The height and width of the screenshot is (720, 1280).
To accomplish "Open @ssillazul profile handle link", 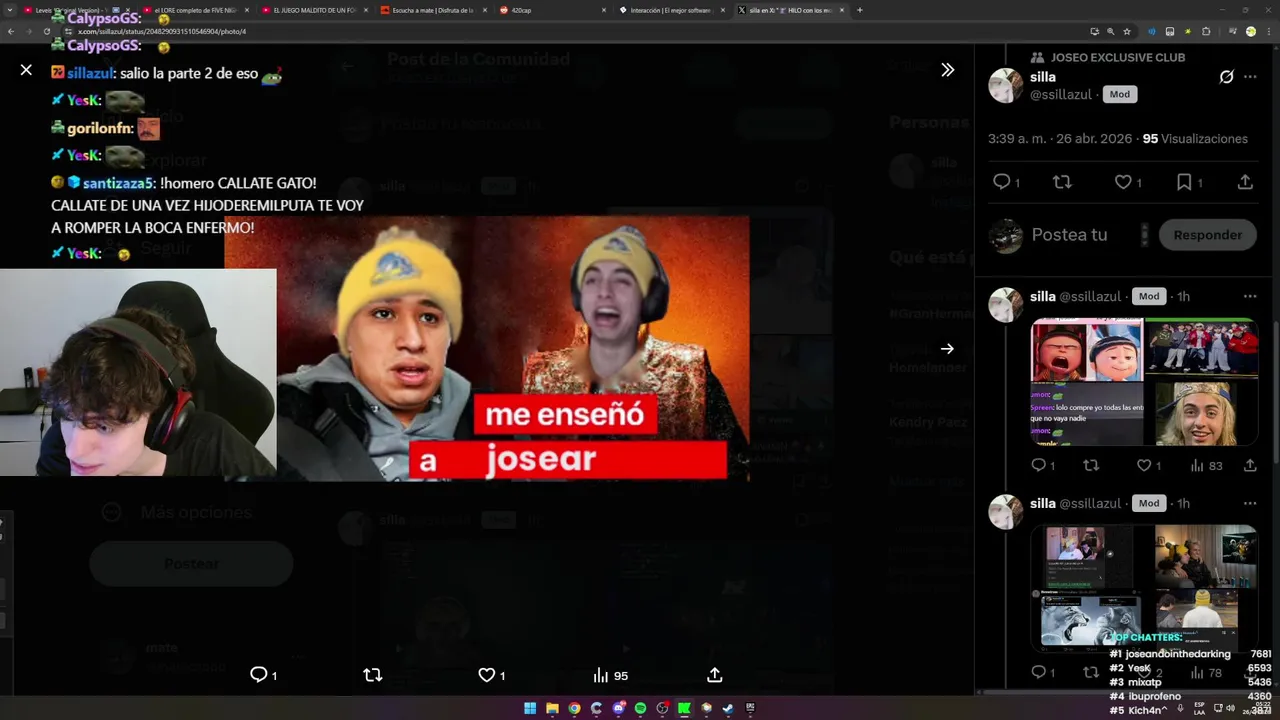I will click(x=1061, y=94).
